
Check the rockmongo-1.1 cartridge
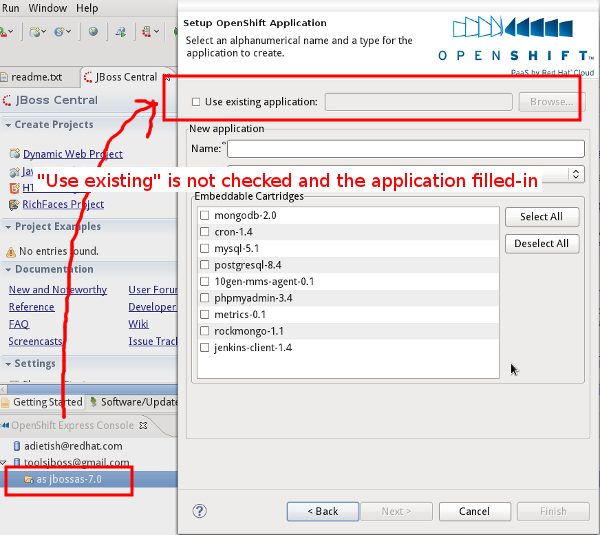tap(205, 331)
